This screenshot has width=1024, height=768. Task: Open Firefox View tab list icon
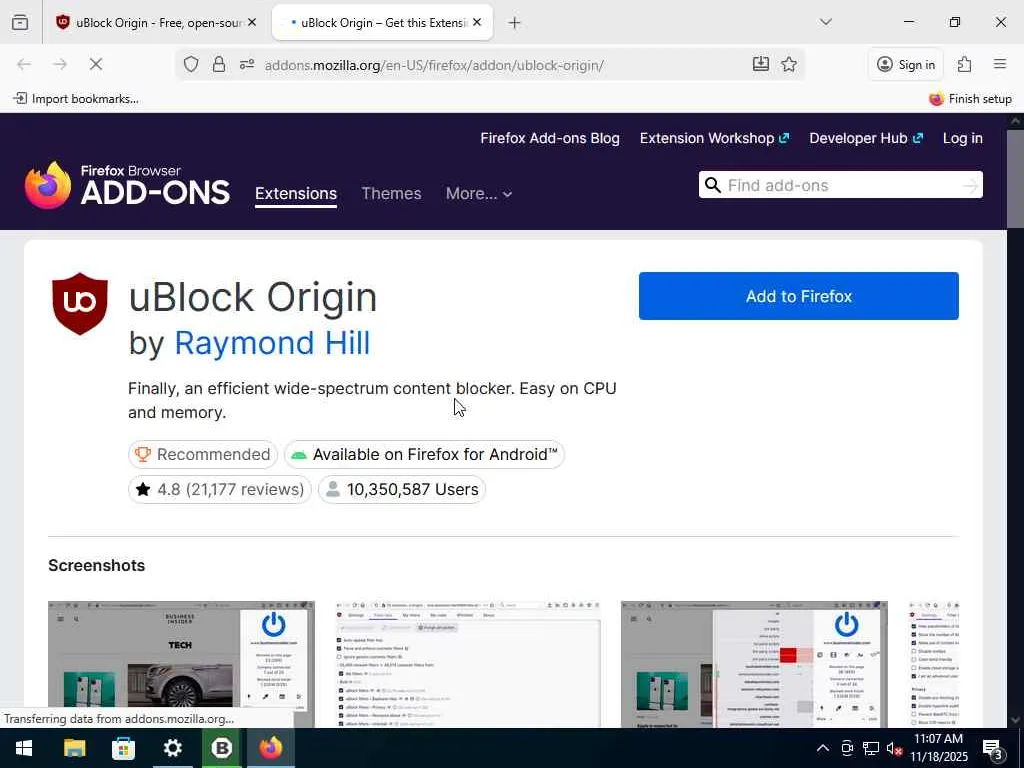20,22
